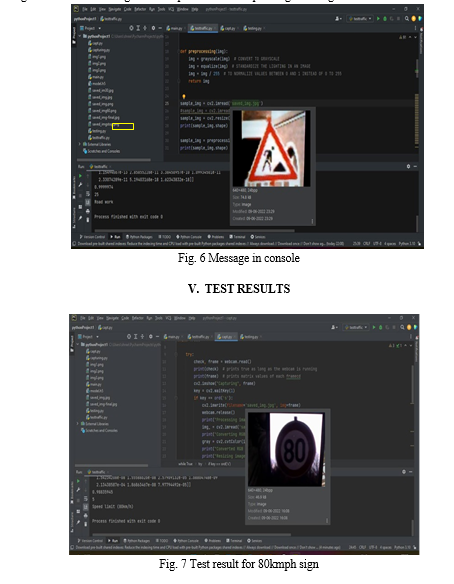Click 'Road work' output line in Fig. 6 console
Screen dimensions: 454x584
pyautogui.click(x=104, y=201)
